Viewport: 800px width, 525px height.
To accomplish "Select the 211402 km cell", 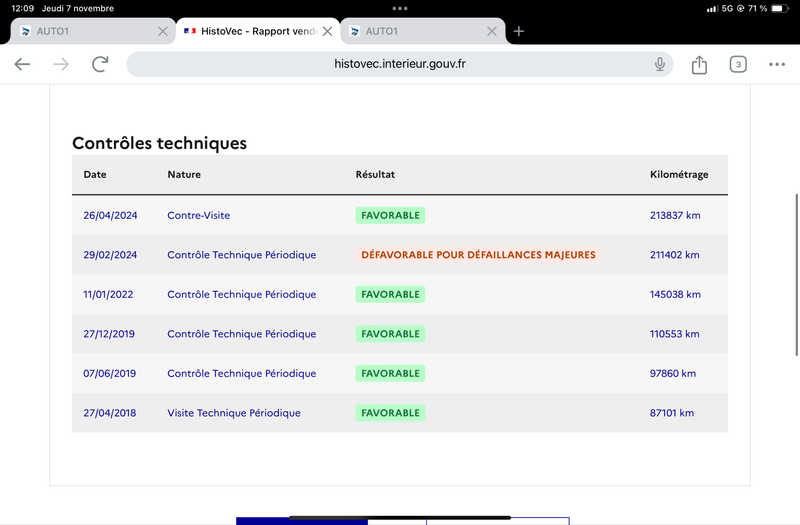I will tap(674, 255).
